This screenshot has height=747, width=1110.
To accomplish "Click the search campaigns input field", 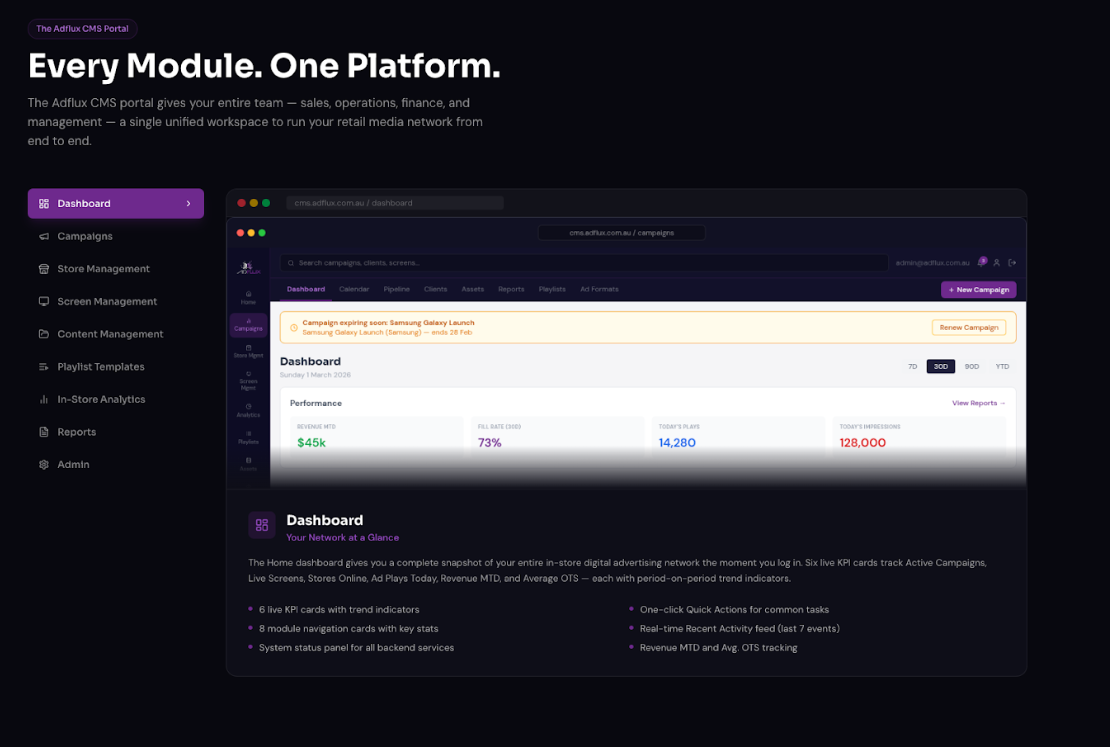I will [x=584, y=263].
